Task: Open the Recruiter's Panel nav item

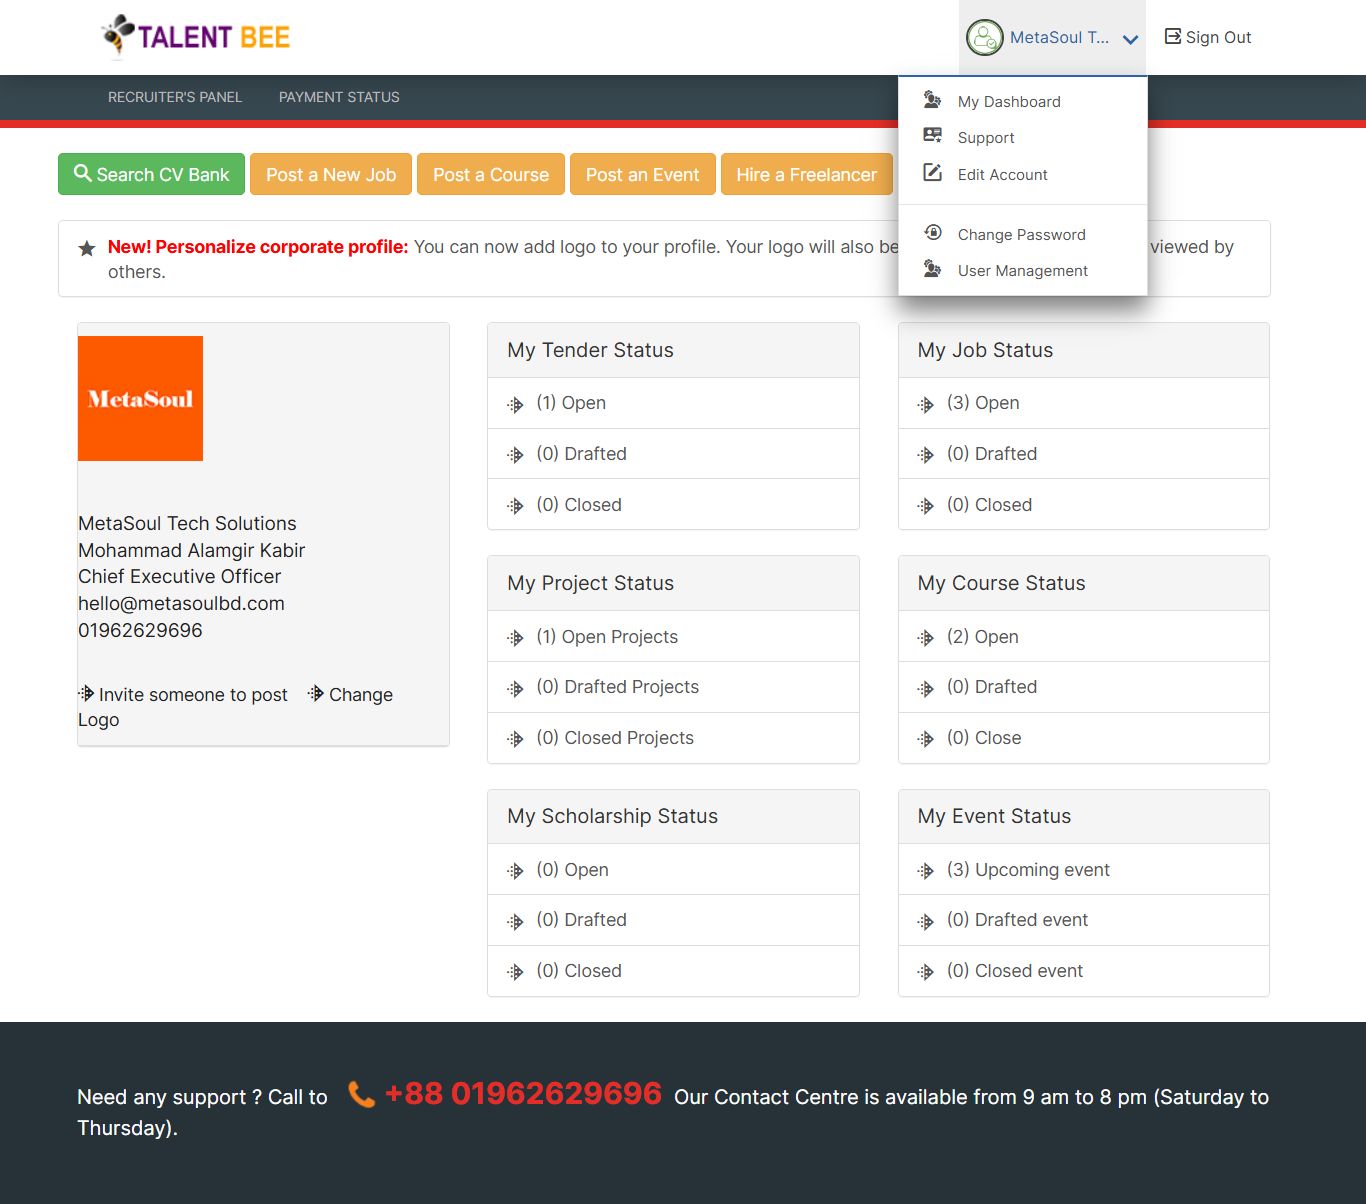Action: pyautogui.click(x=175, y=97)
